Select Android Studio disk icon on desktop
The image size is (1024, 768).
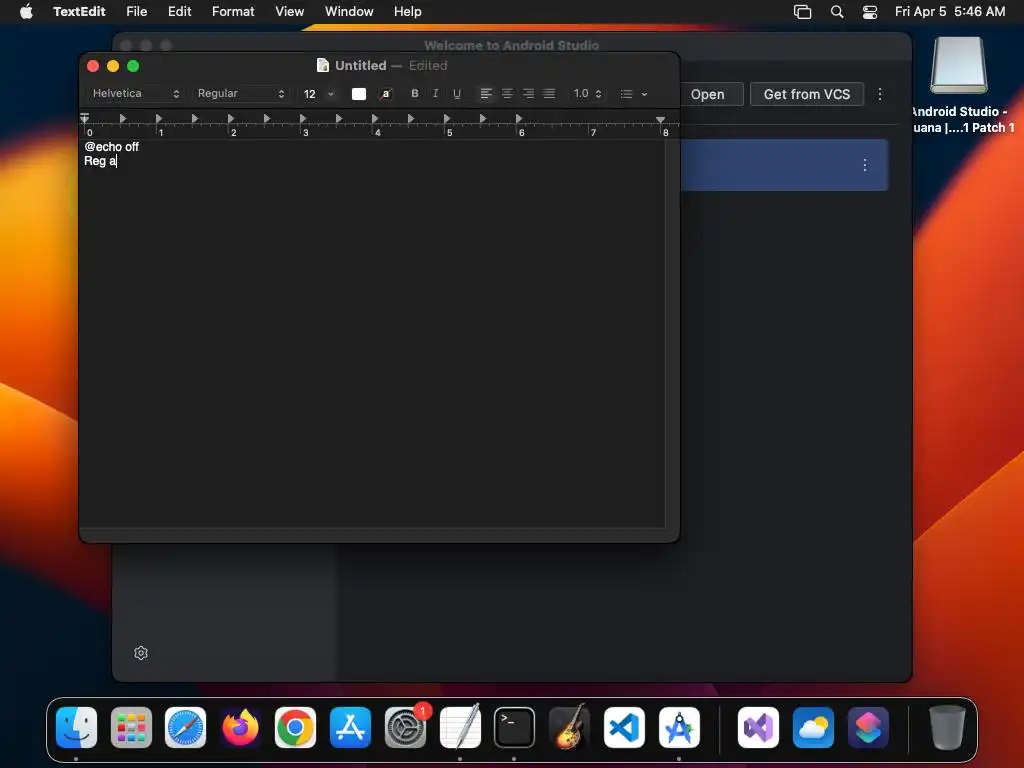(x=959, y=65)
